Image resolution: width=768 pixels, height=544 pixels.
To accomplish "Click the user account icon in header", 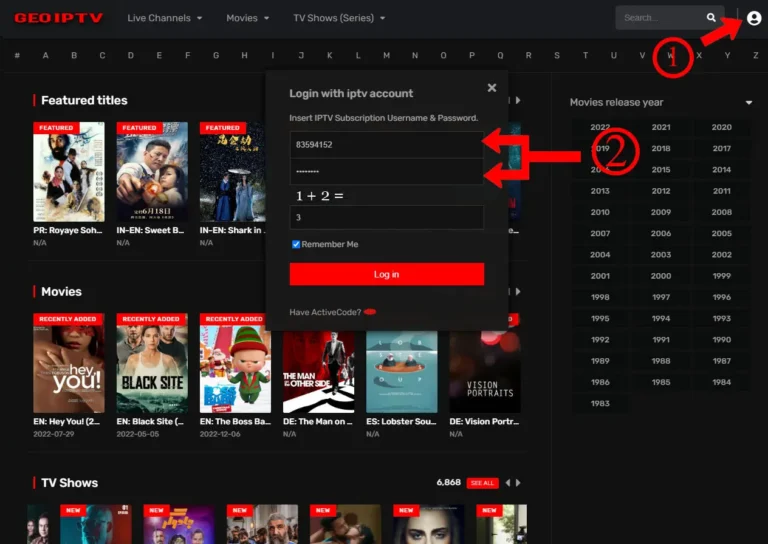I will point(753,18).
